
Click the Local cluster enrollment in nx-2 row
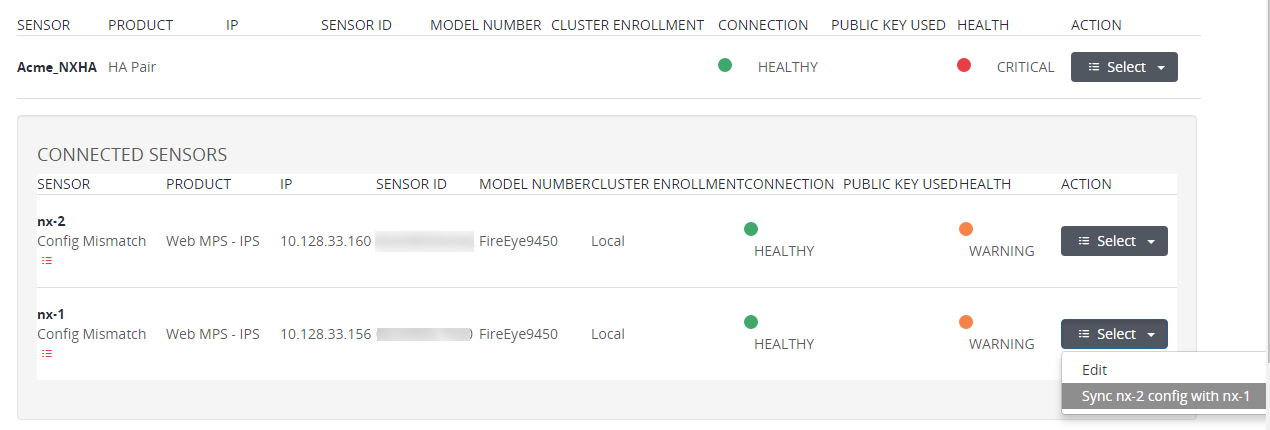pyautogui.click(x=608, y=241)
